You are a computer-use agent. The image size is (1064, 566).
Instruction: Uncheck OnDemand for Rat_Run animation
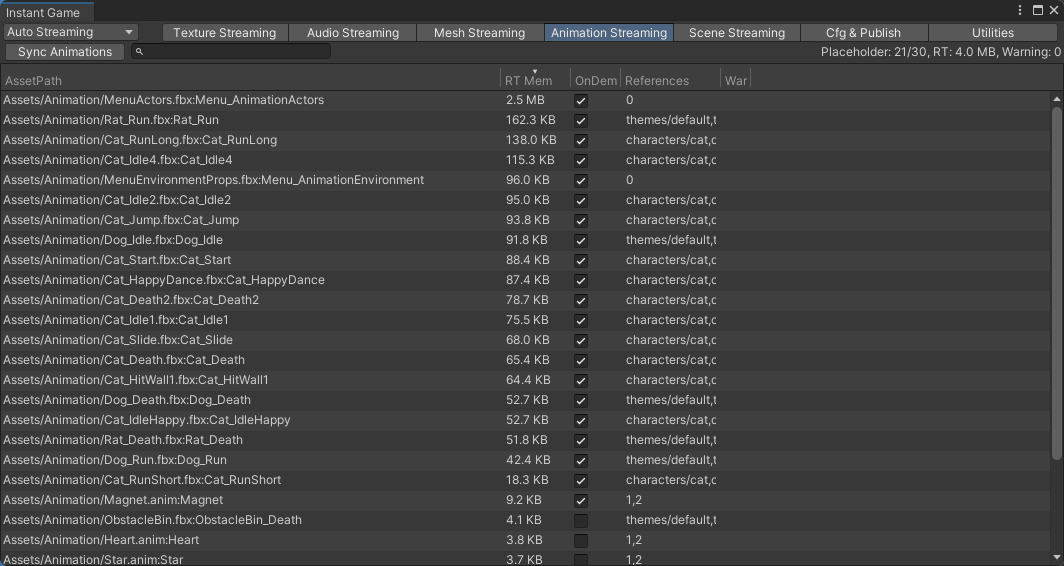[581, 120]
